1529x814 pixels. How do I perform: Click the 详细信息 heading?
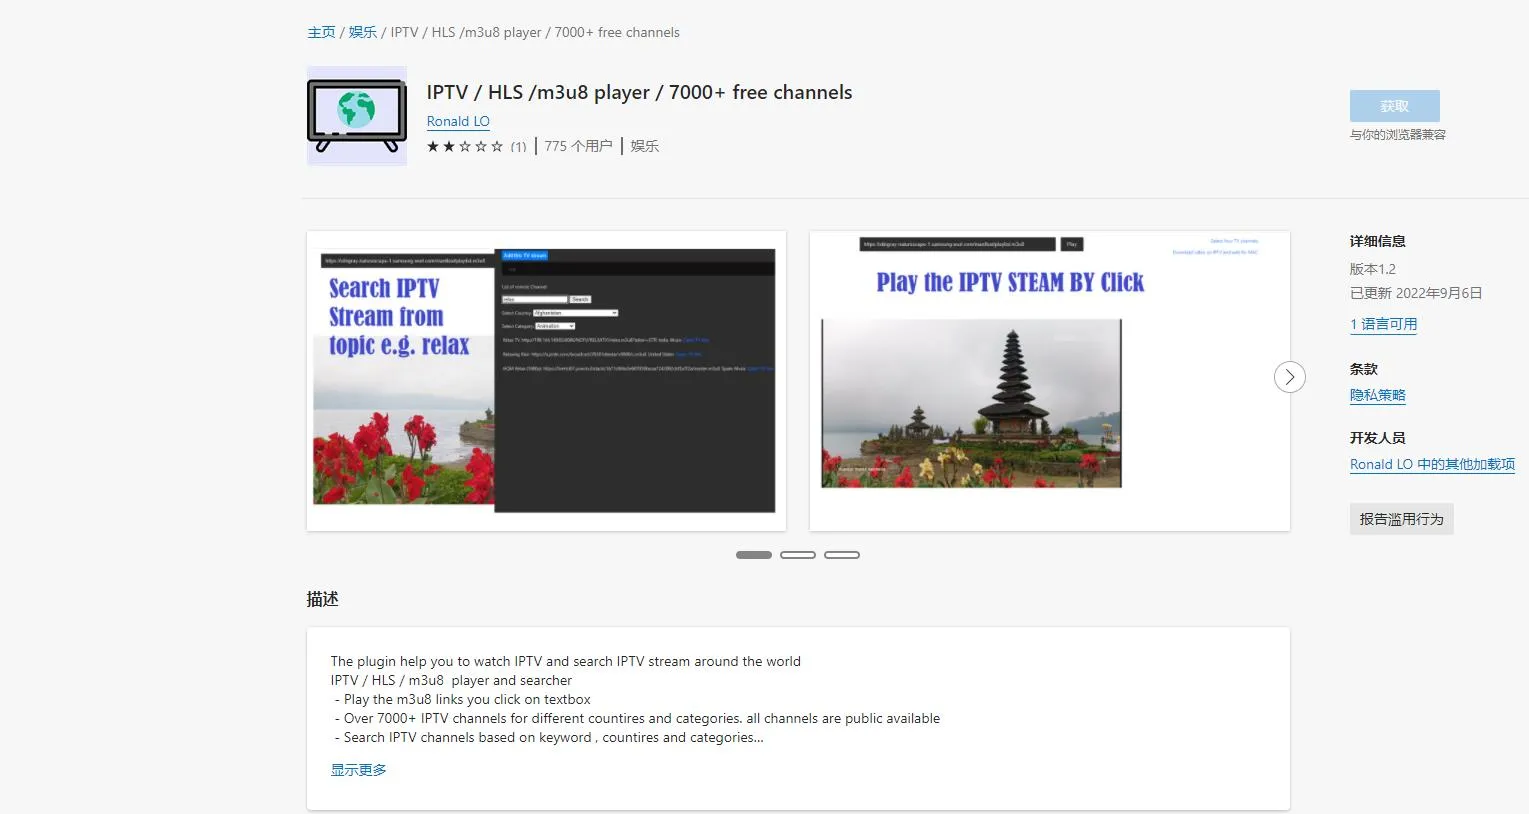coord(1378,241)
